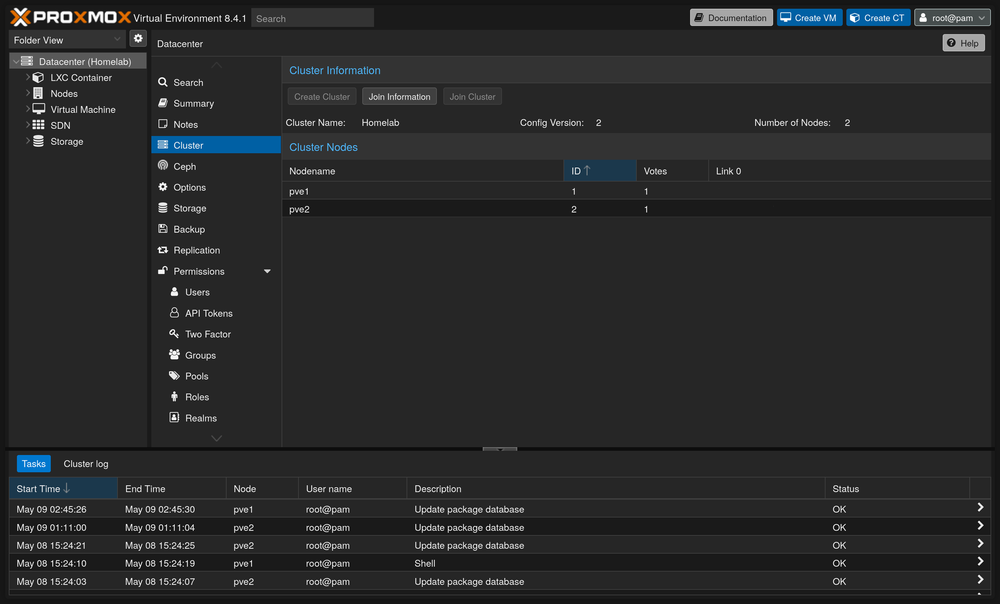Sort tasks by End Time column header
The height and width of the screenshot is (604, 1000).
click(x=172, y=489)
